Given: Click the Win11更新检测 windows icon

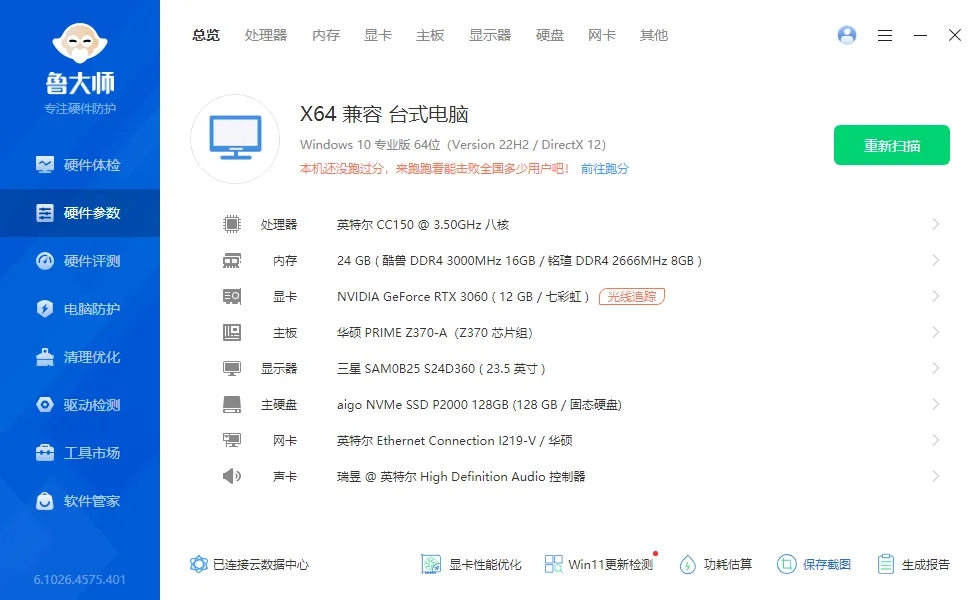Looking at the screenshot, I should pyautogui.click(x=553, y=564).
